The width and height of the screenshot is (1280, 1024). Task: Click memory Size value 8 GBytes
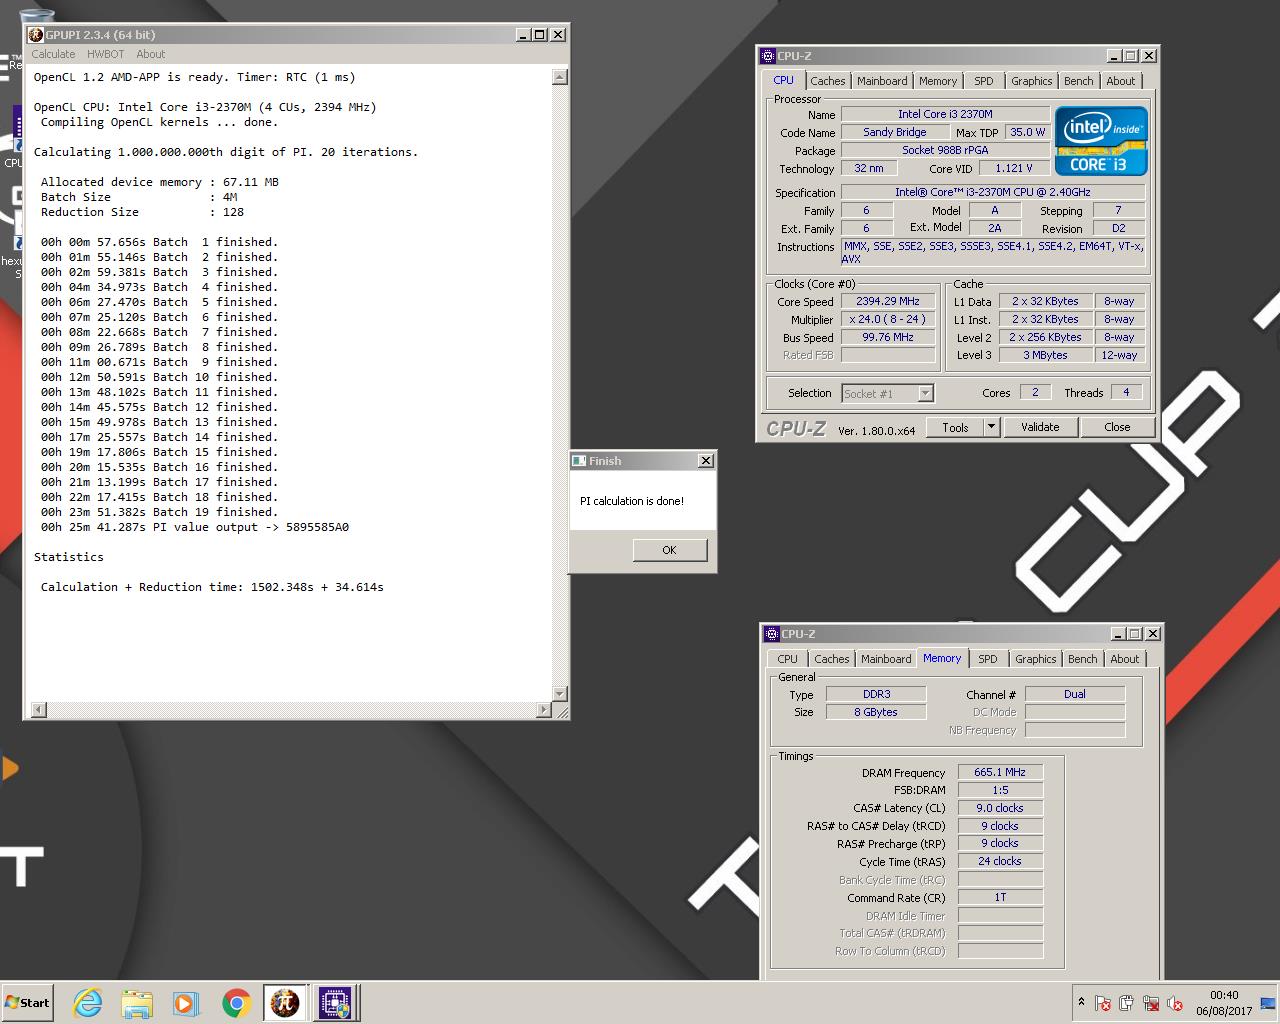click(876, 712)
